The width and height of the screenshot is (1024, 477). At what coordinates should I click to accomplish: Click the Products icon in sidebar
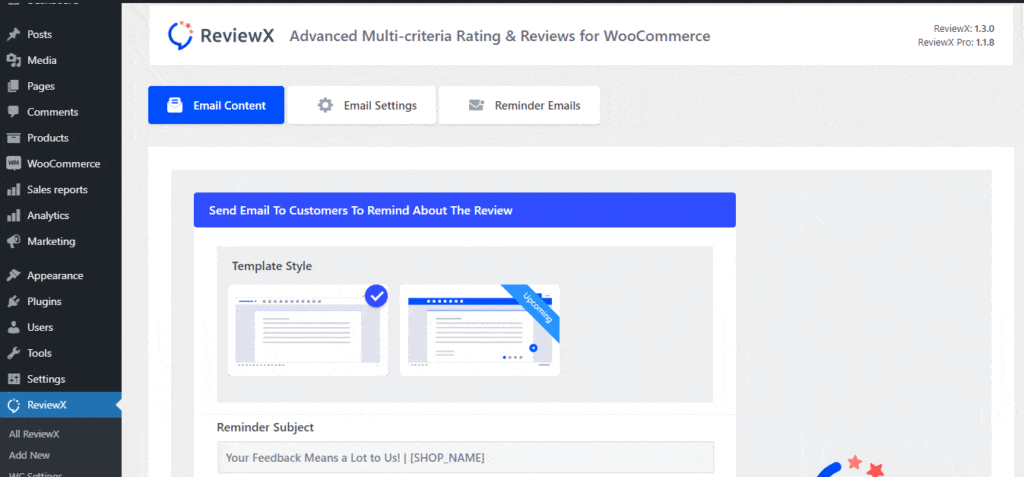13,138
